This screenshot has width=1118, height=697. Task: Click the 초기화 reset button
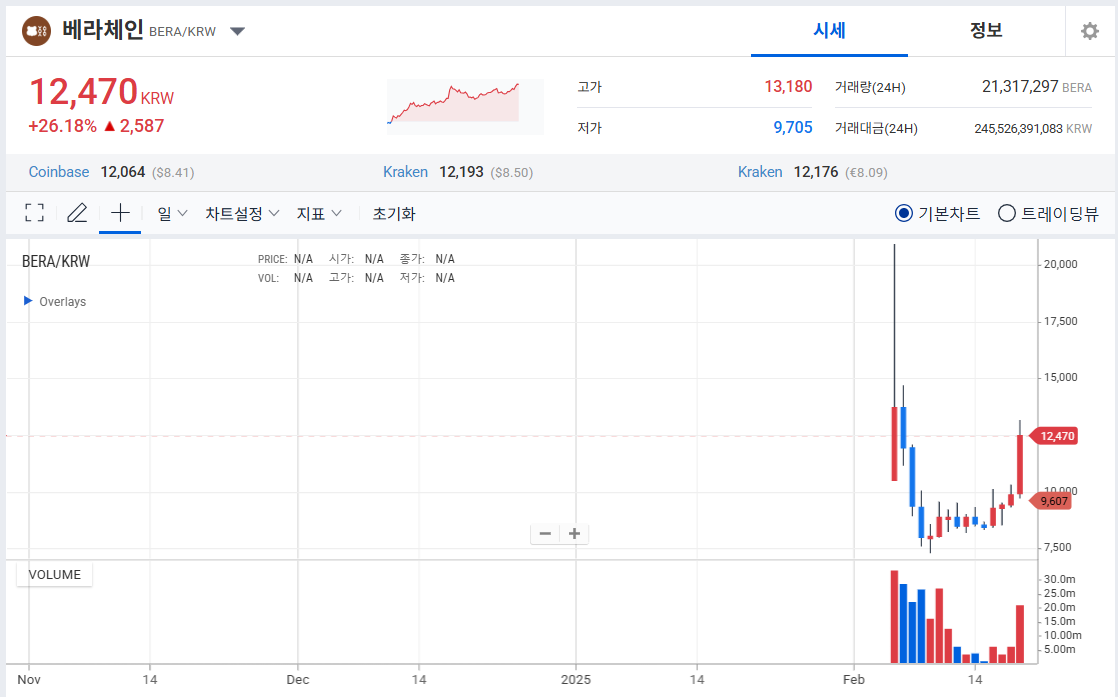(394, 213)
